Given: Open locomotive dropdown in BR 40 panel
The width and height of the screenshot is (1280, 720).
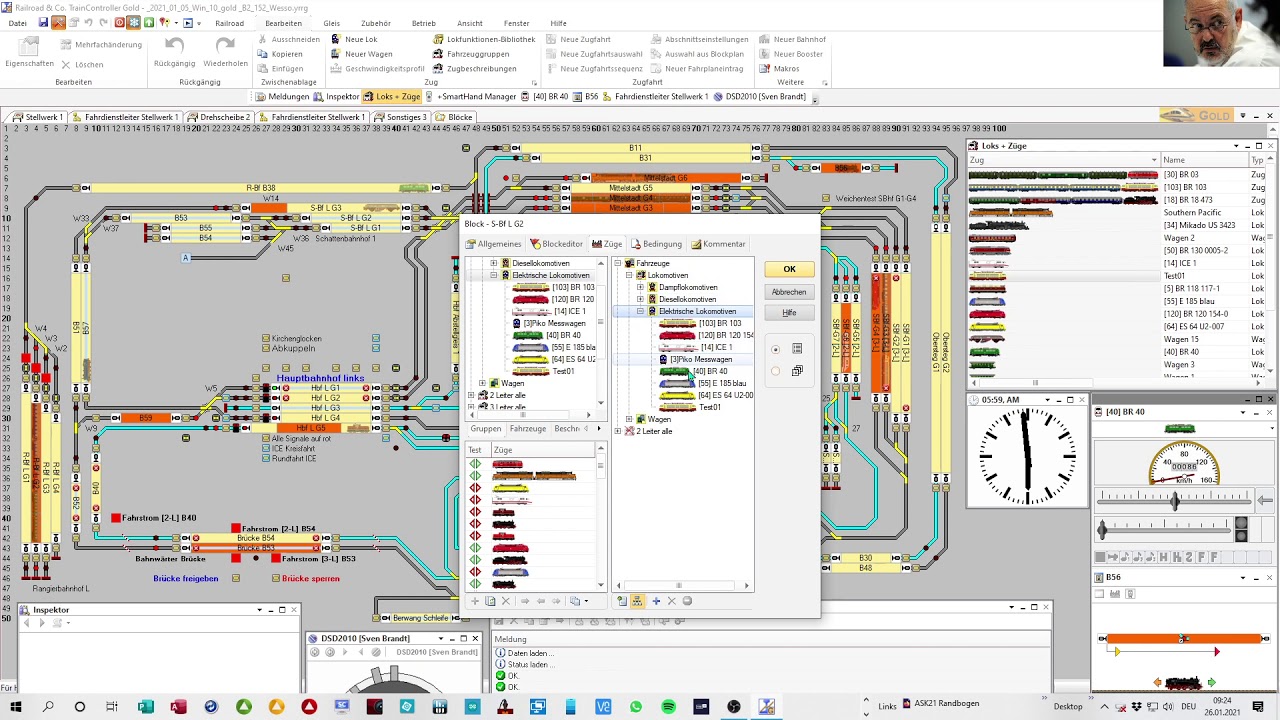Looking at the screenshot, I should (x=1272, y=429).
